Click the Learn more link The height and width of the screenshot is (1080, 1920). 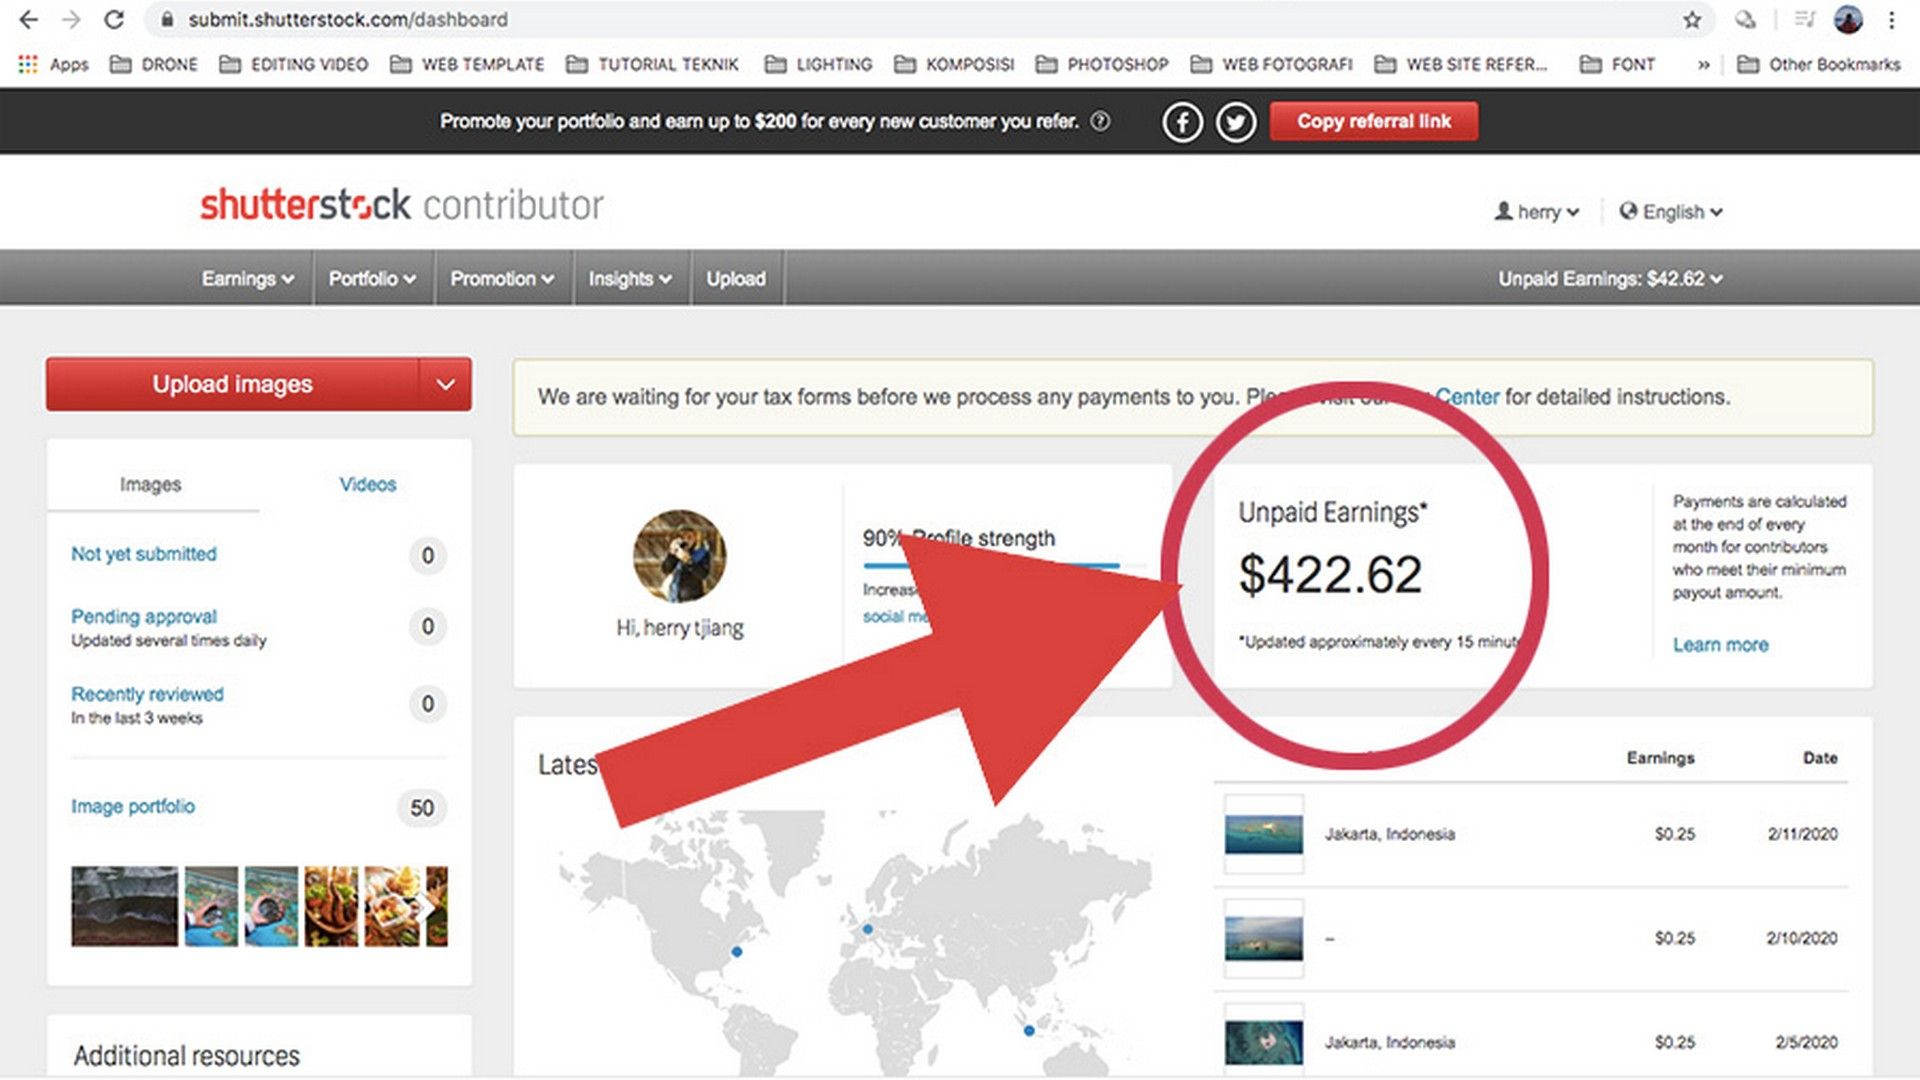(x=1721, y=645)
